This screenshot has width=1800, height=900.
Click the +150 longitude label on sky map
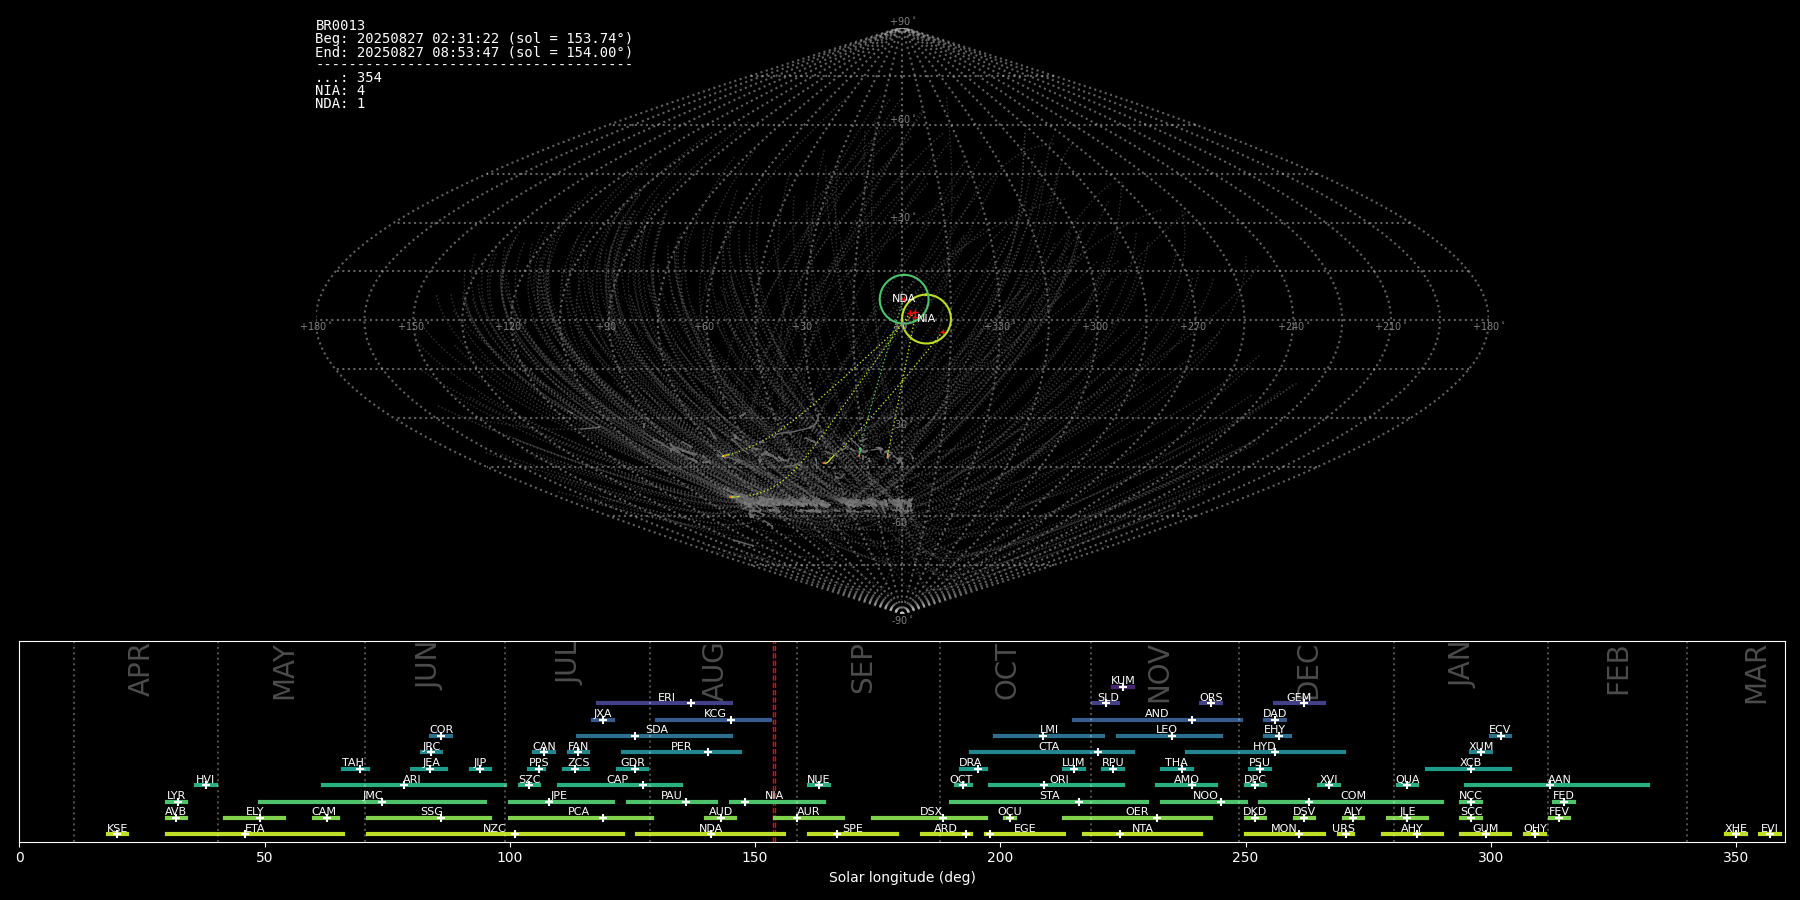(411, 327)
